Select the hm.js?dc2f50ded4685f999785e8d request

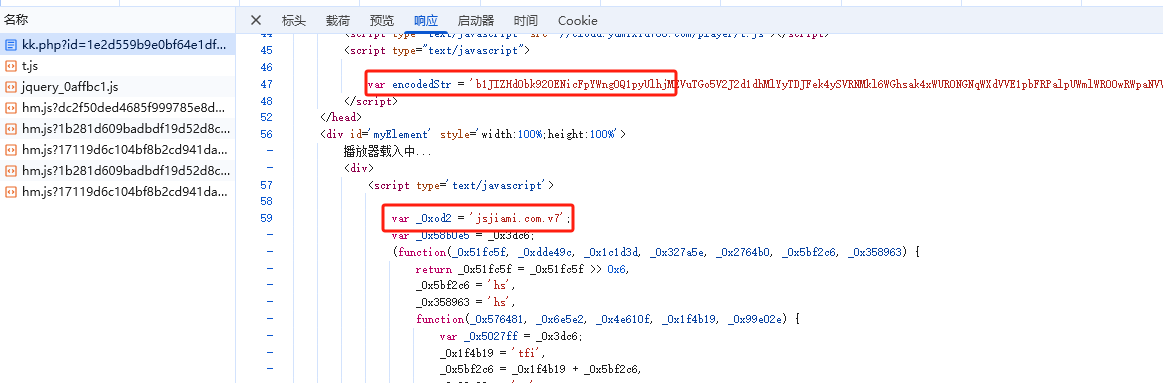[x=118, y=108]
